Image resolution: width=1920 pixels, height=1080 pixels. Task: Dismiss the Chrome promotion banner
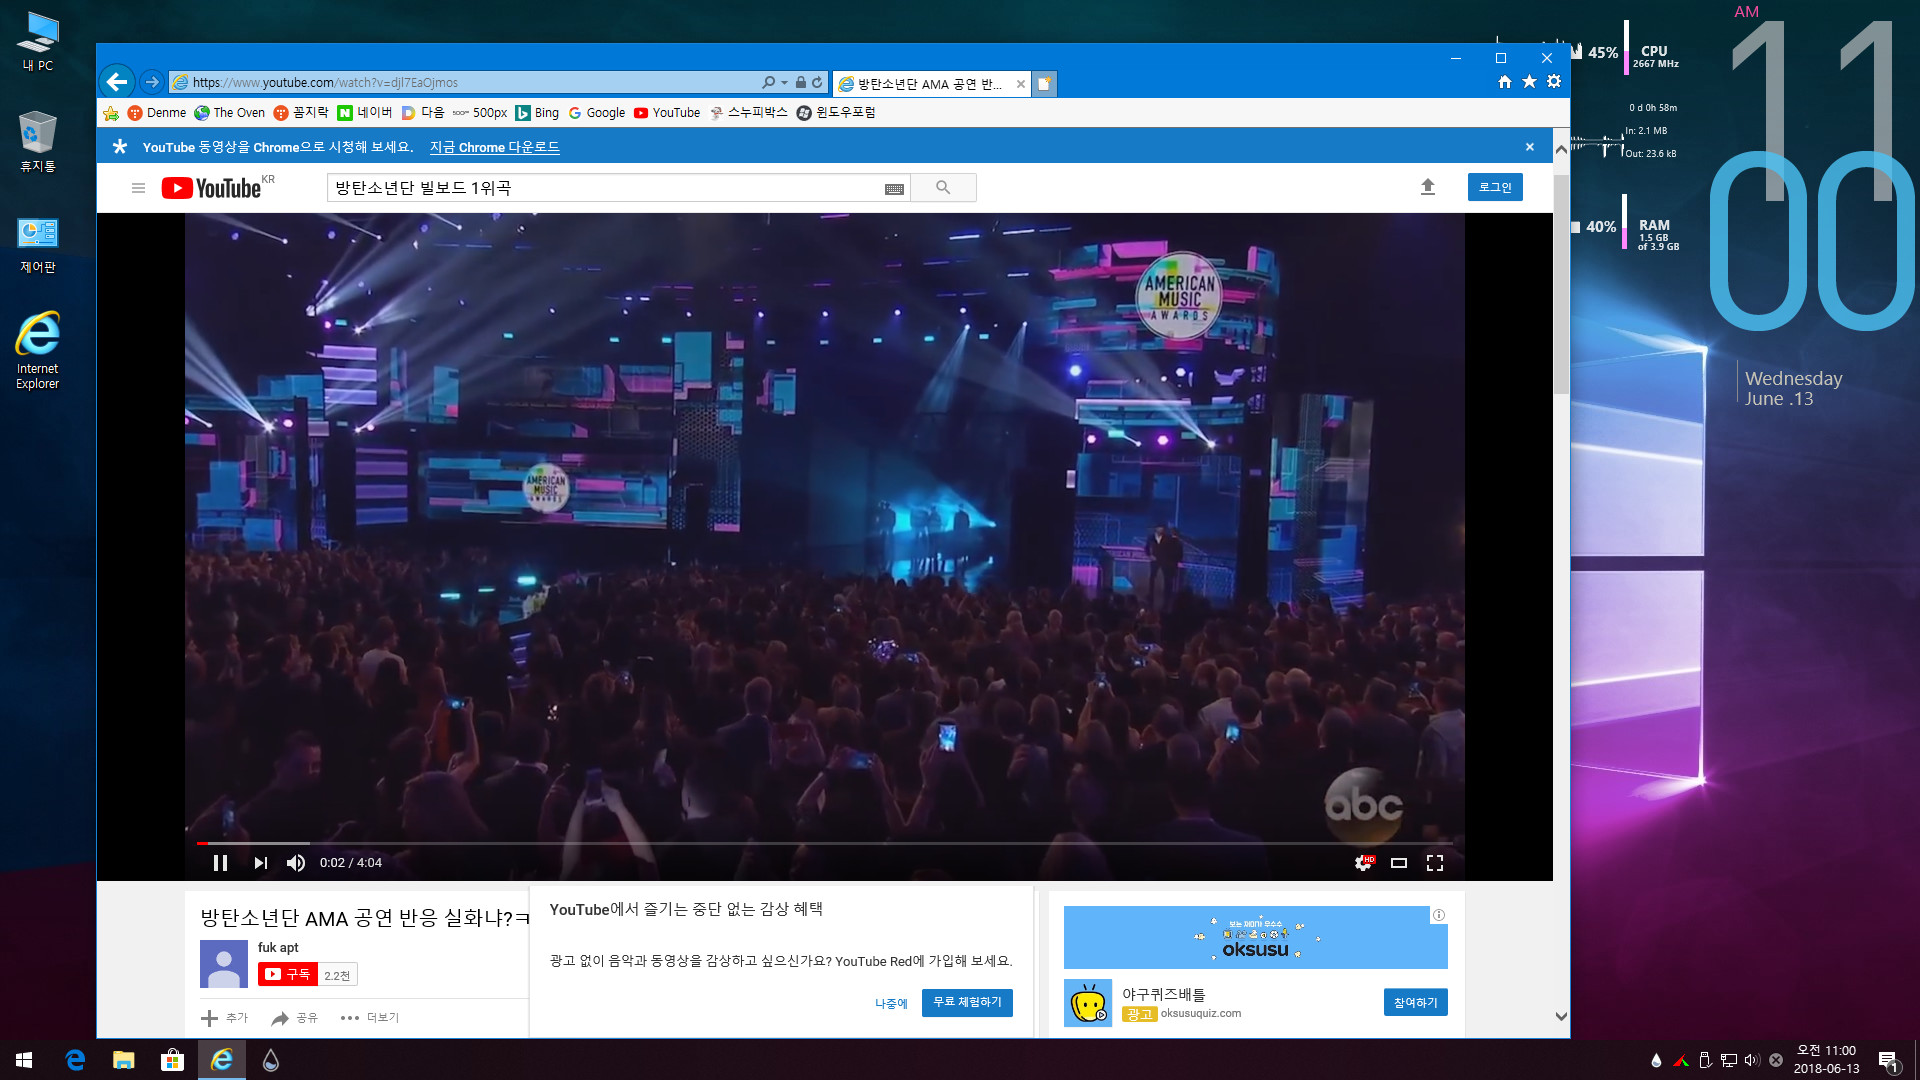[1529, 147]
